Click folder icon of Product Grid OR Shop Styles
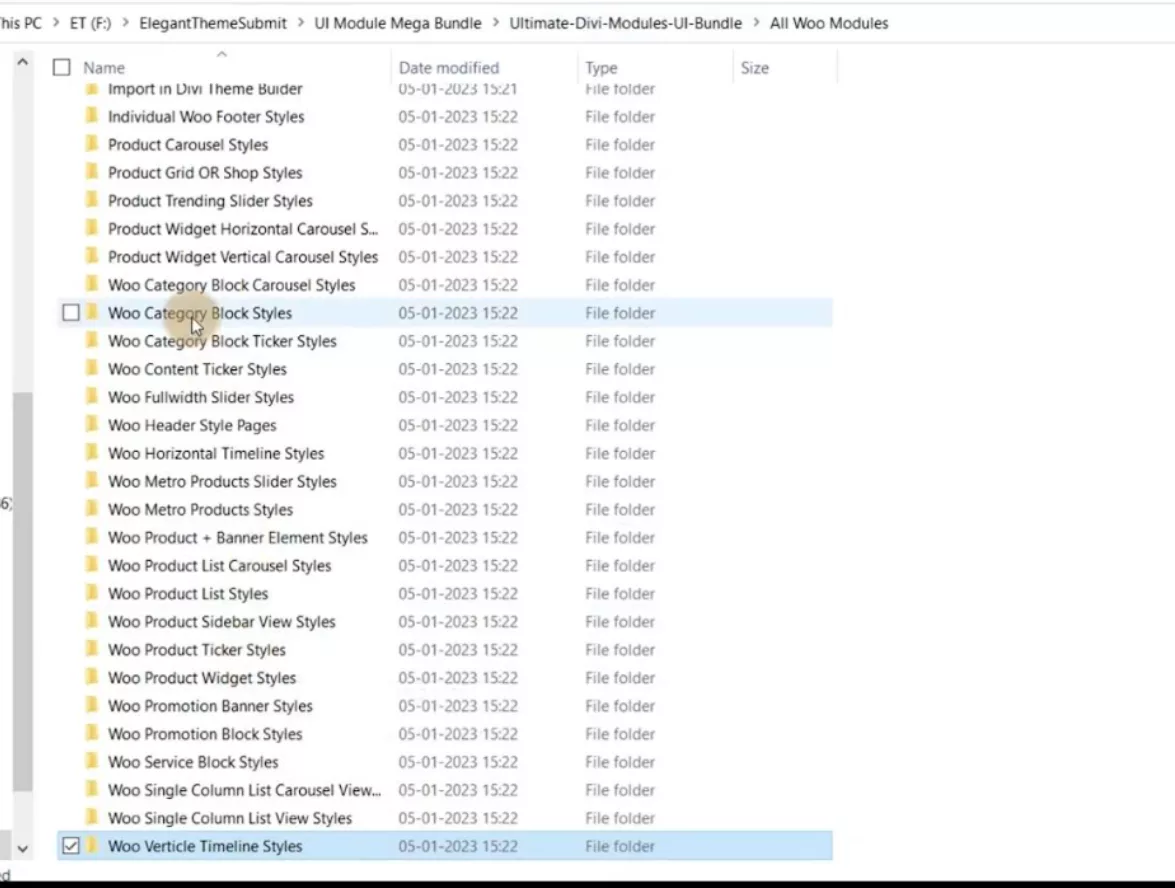This screenshot has height=888, width=1175. (x=92, y=172)
